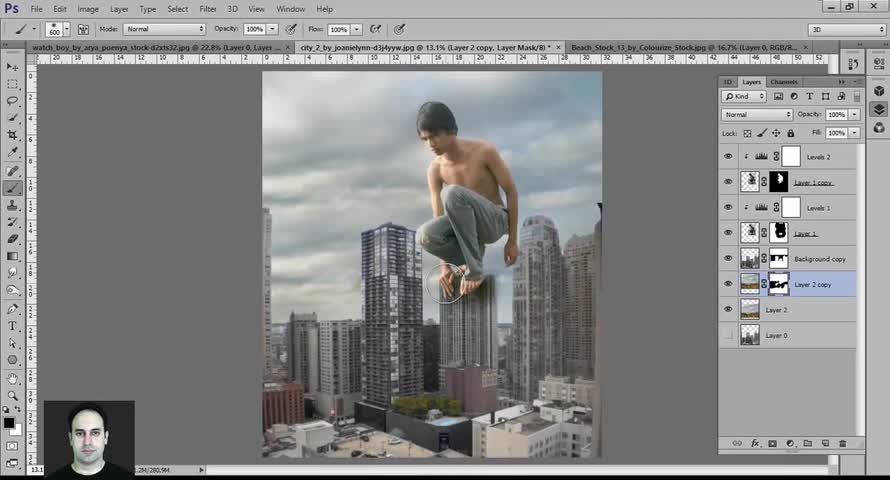Hide the Layer 1 layer
Screen dimensions: 890x480
coord(728,233)
